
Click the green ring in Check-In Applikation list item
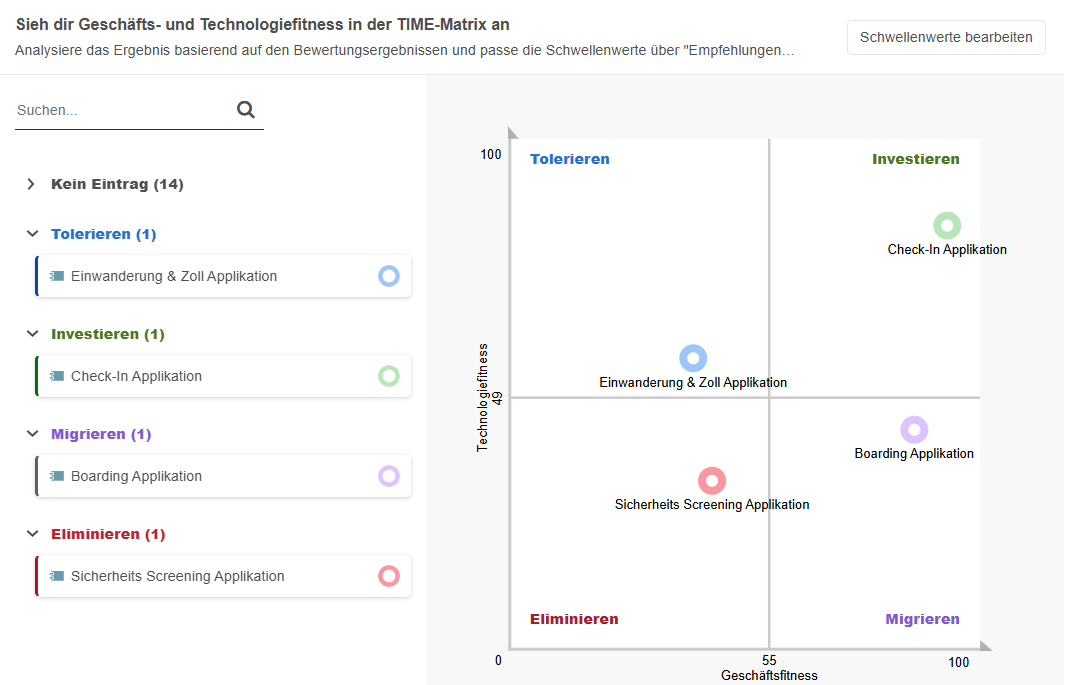tap(389, 376)
